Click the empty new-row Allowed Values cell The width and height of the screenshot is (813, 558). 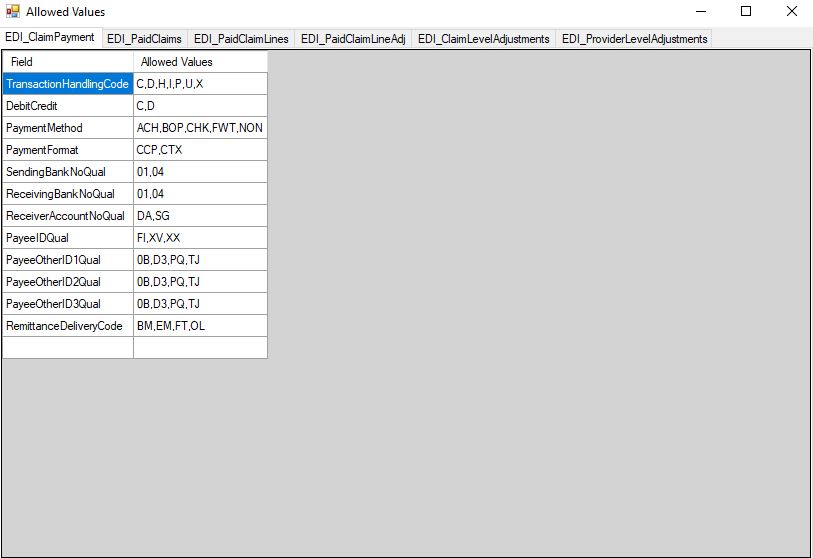(x=201, y=347)
